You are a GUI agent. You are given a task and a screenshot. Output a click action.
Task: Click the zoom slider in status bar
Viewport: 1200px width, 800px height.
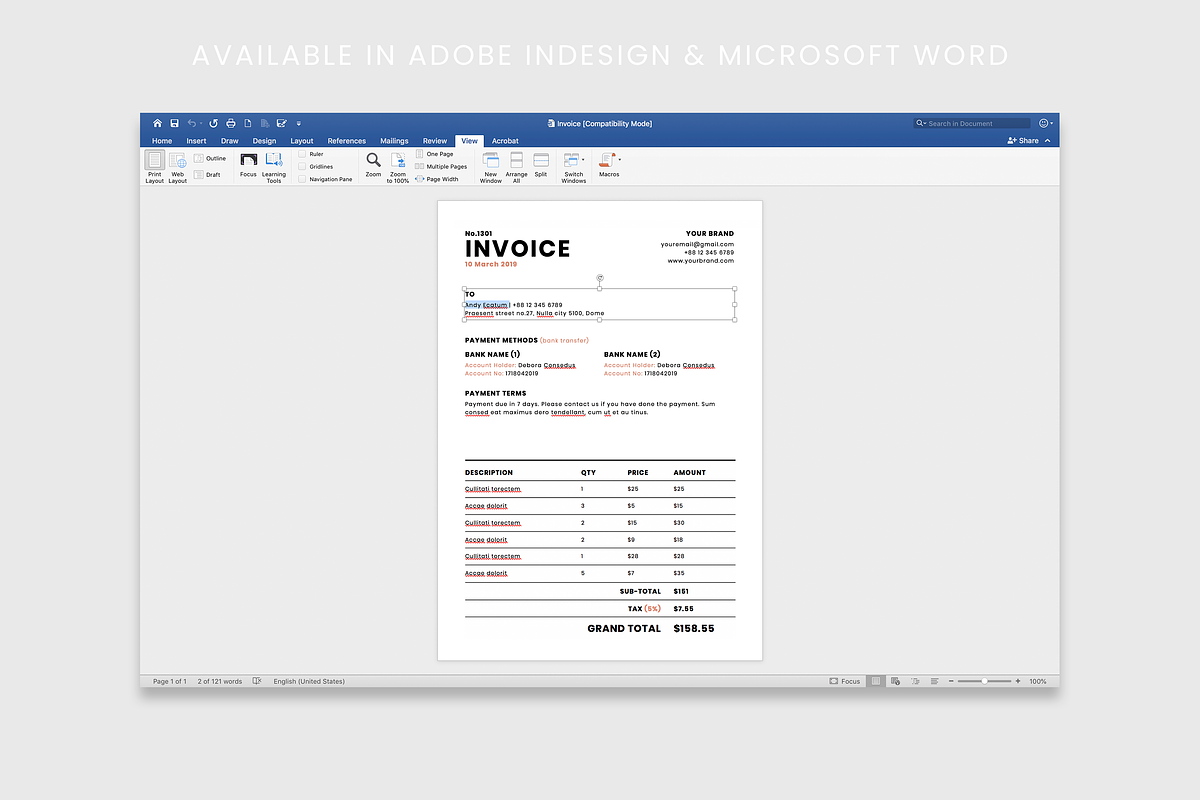pos(985,681)
